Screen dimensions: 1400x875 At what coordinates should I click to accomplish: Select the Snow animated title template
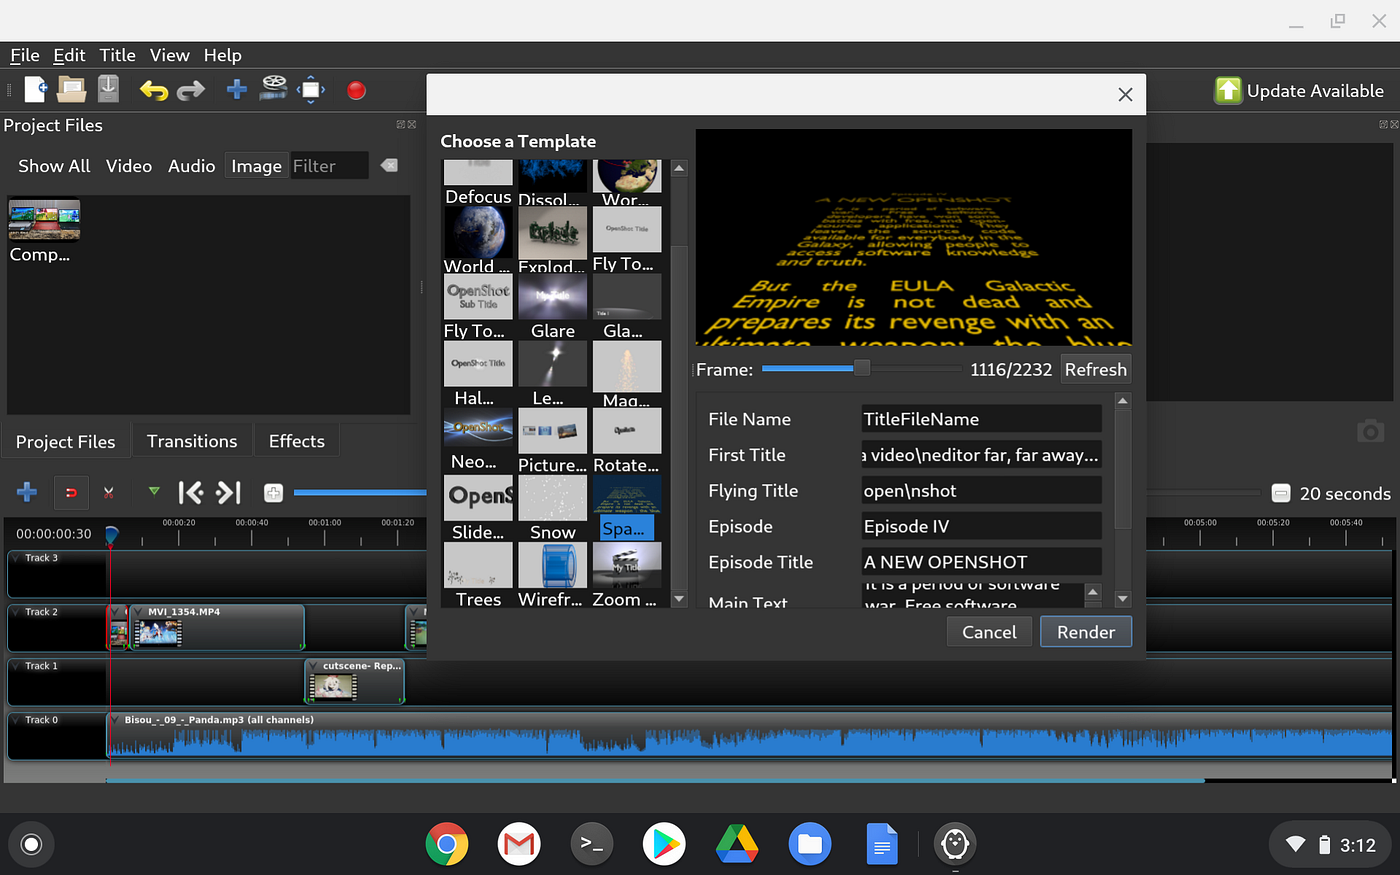tap(553, 508)
